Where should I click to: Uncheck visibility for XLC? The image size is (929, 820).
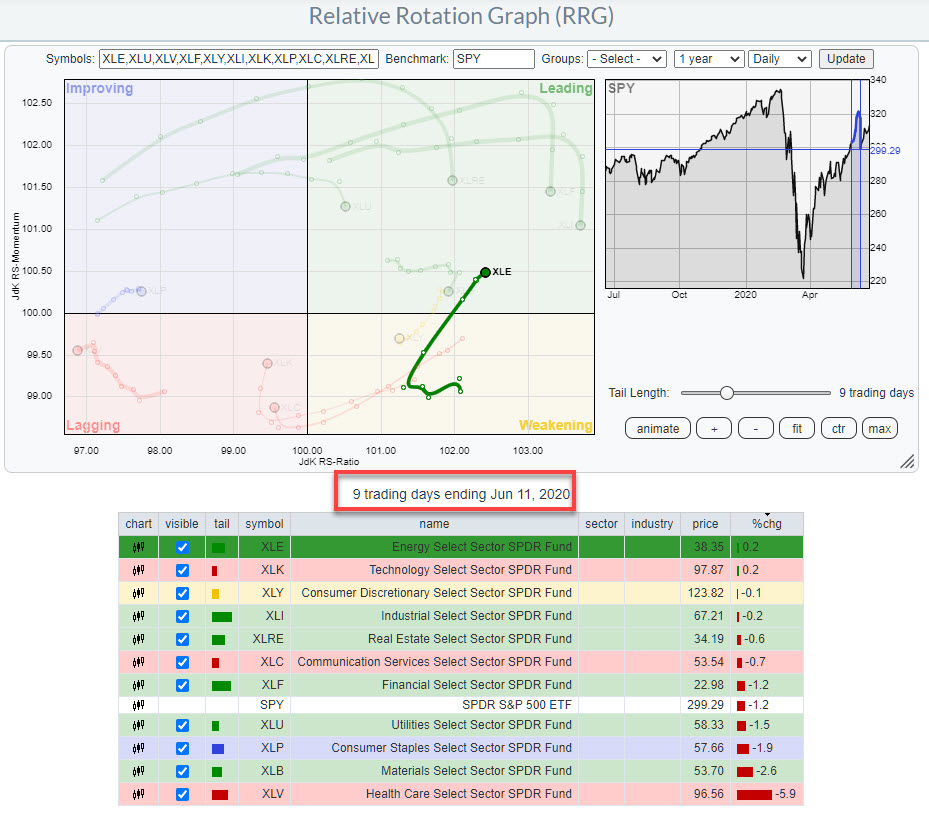click(x=182, y=662)
